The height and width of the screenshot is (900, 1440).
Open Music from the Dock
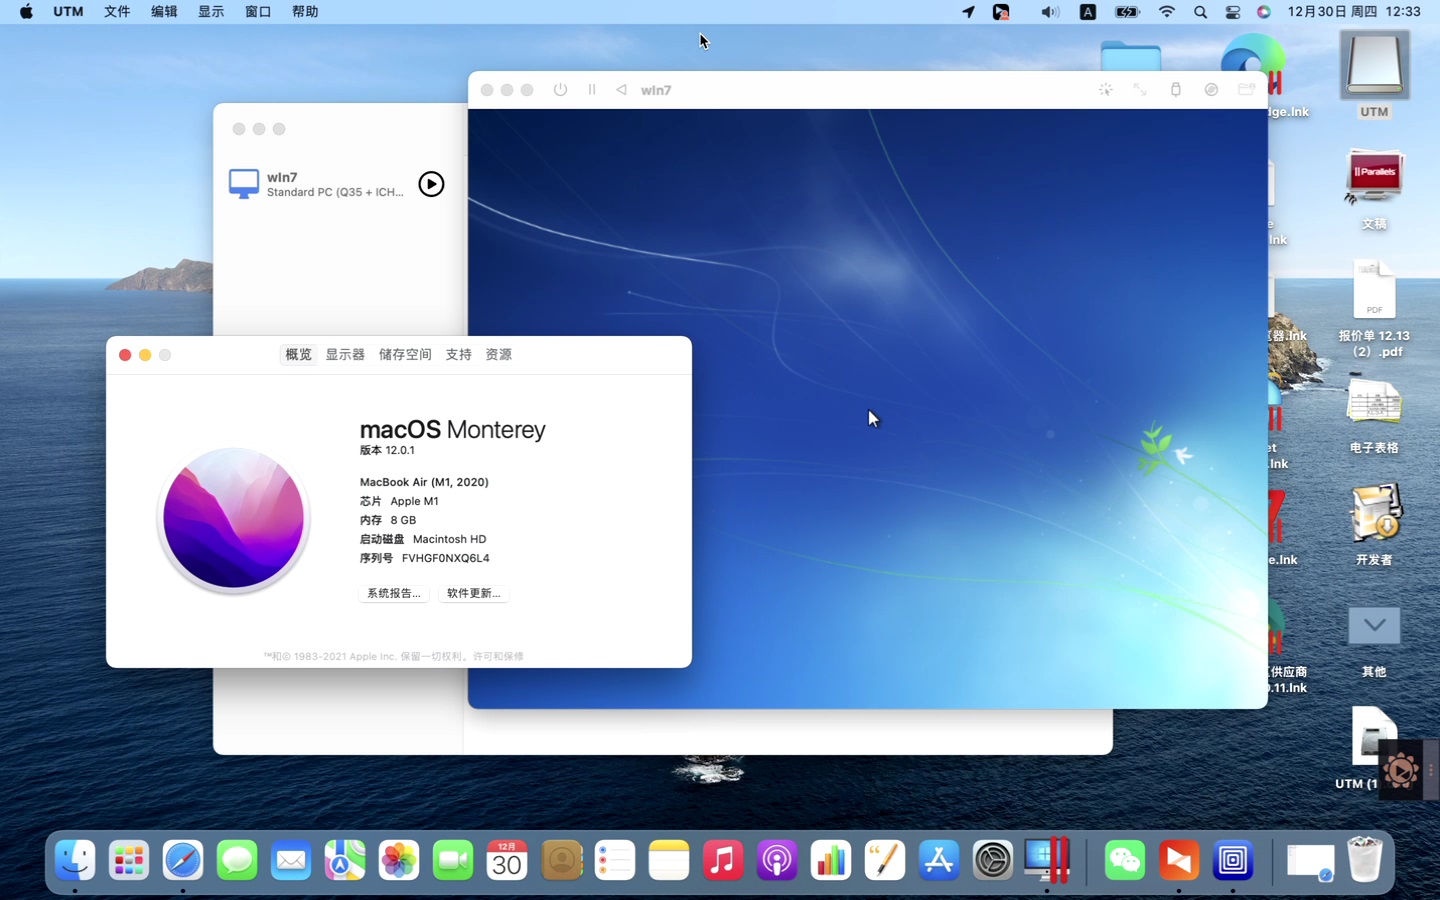click(x=723, y=860)
